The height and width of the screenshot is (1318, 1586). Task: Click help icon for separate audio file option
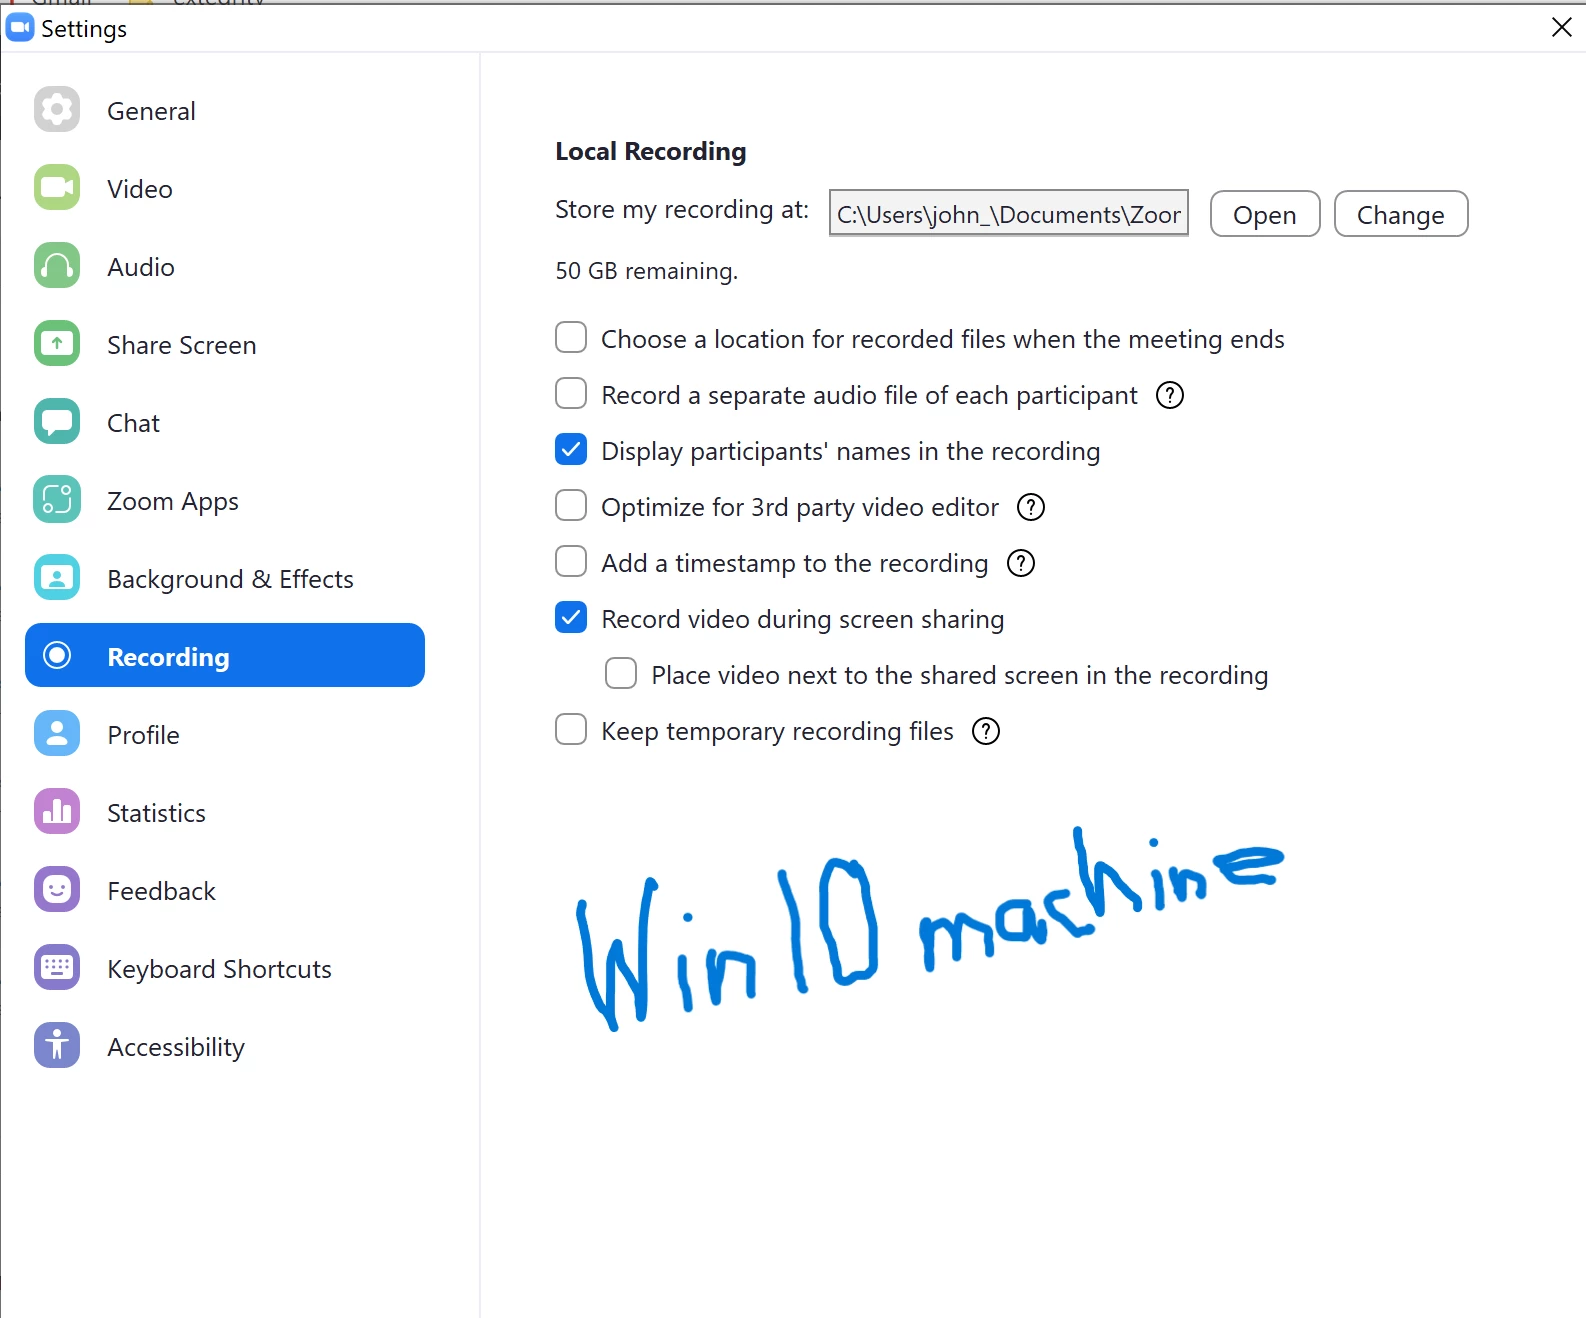tap(1170, 395)
